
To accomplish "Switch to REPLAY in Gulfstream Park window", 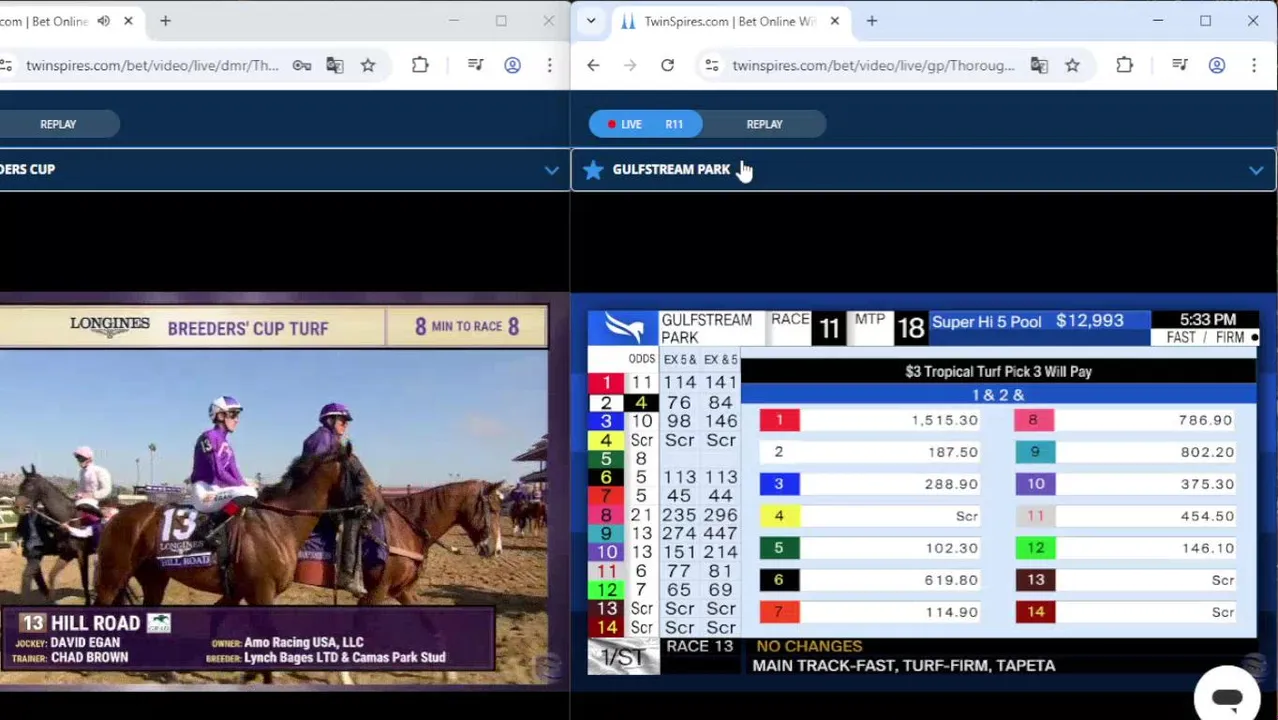I will pos(764,124).
